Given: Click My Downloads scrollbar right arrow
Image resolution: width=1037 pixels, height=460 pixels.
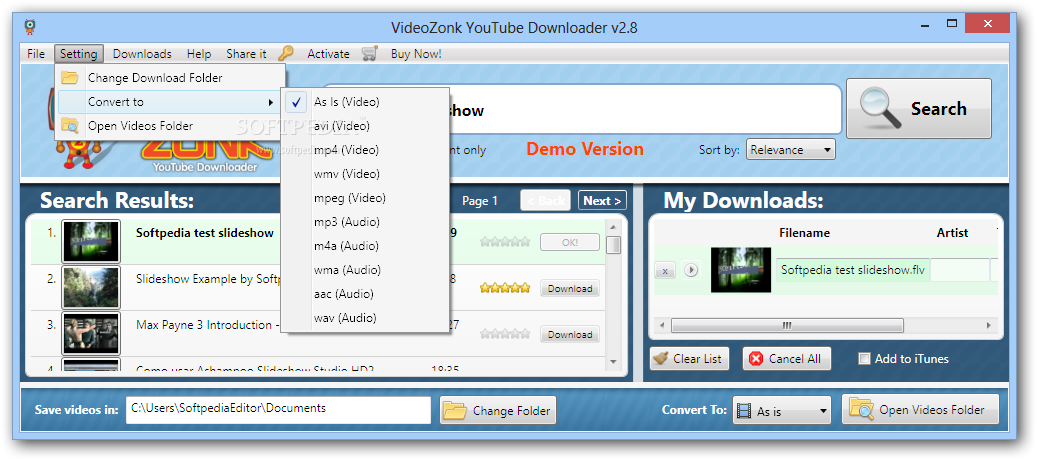Looking at the screenshot, I should point(989,326).
